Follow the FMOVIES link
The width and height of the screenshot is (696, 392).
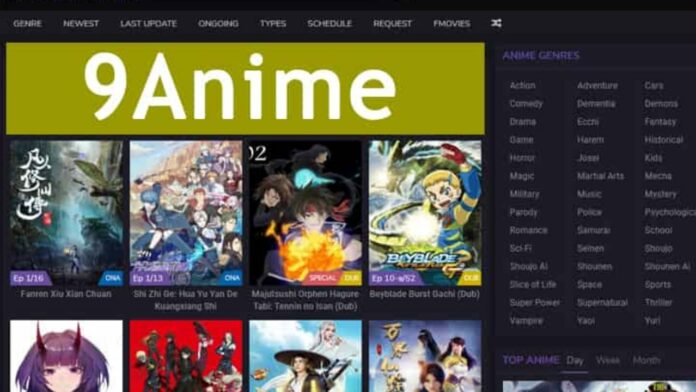click(x=452, y=24)
